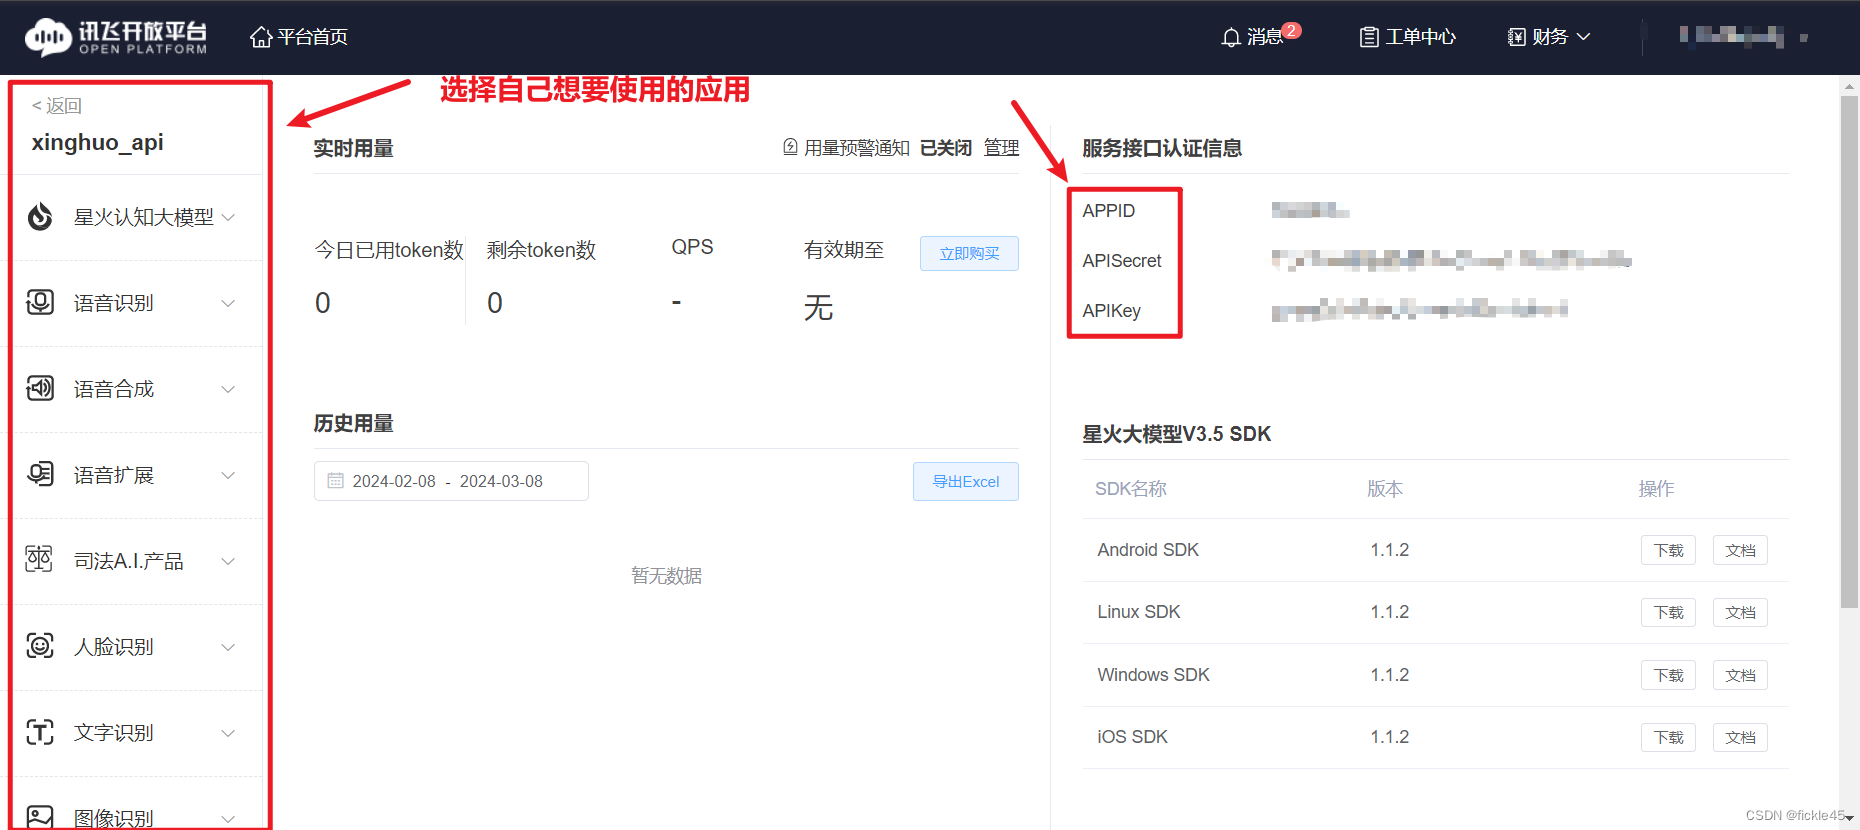Image resolution: width=1860 pixels, height=830 pixels.
Task: Click the message badge showing 2
Action: tap(1292, 30)
